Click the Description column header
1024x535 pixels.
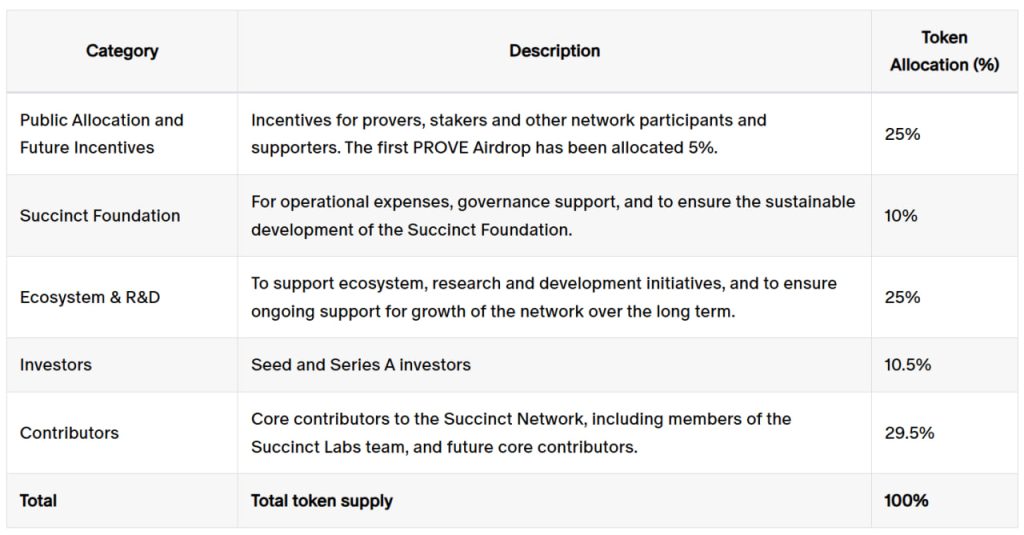pyautogui.click(x=554, y=51)
